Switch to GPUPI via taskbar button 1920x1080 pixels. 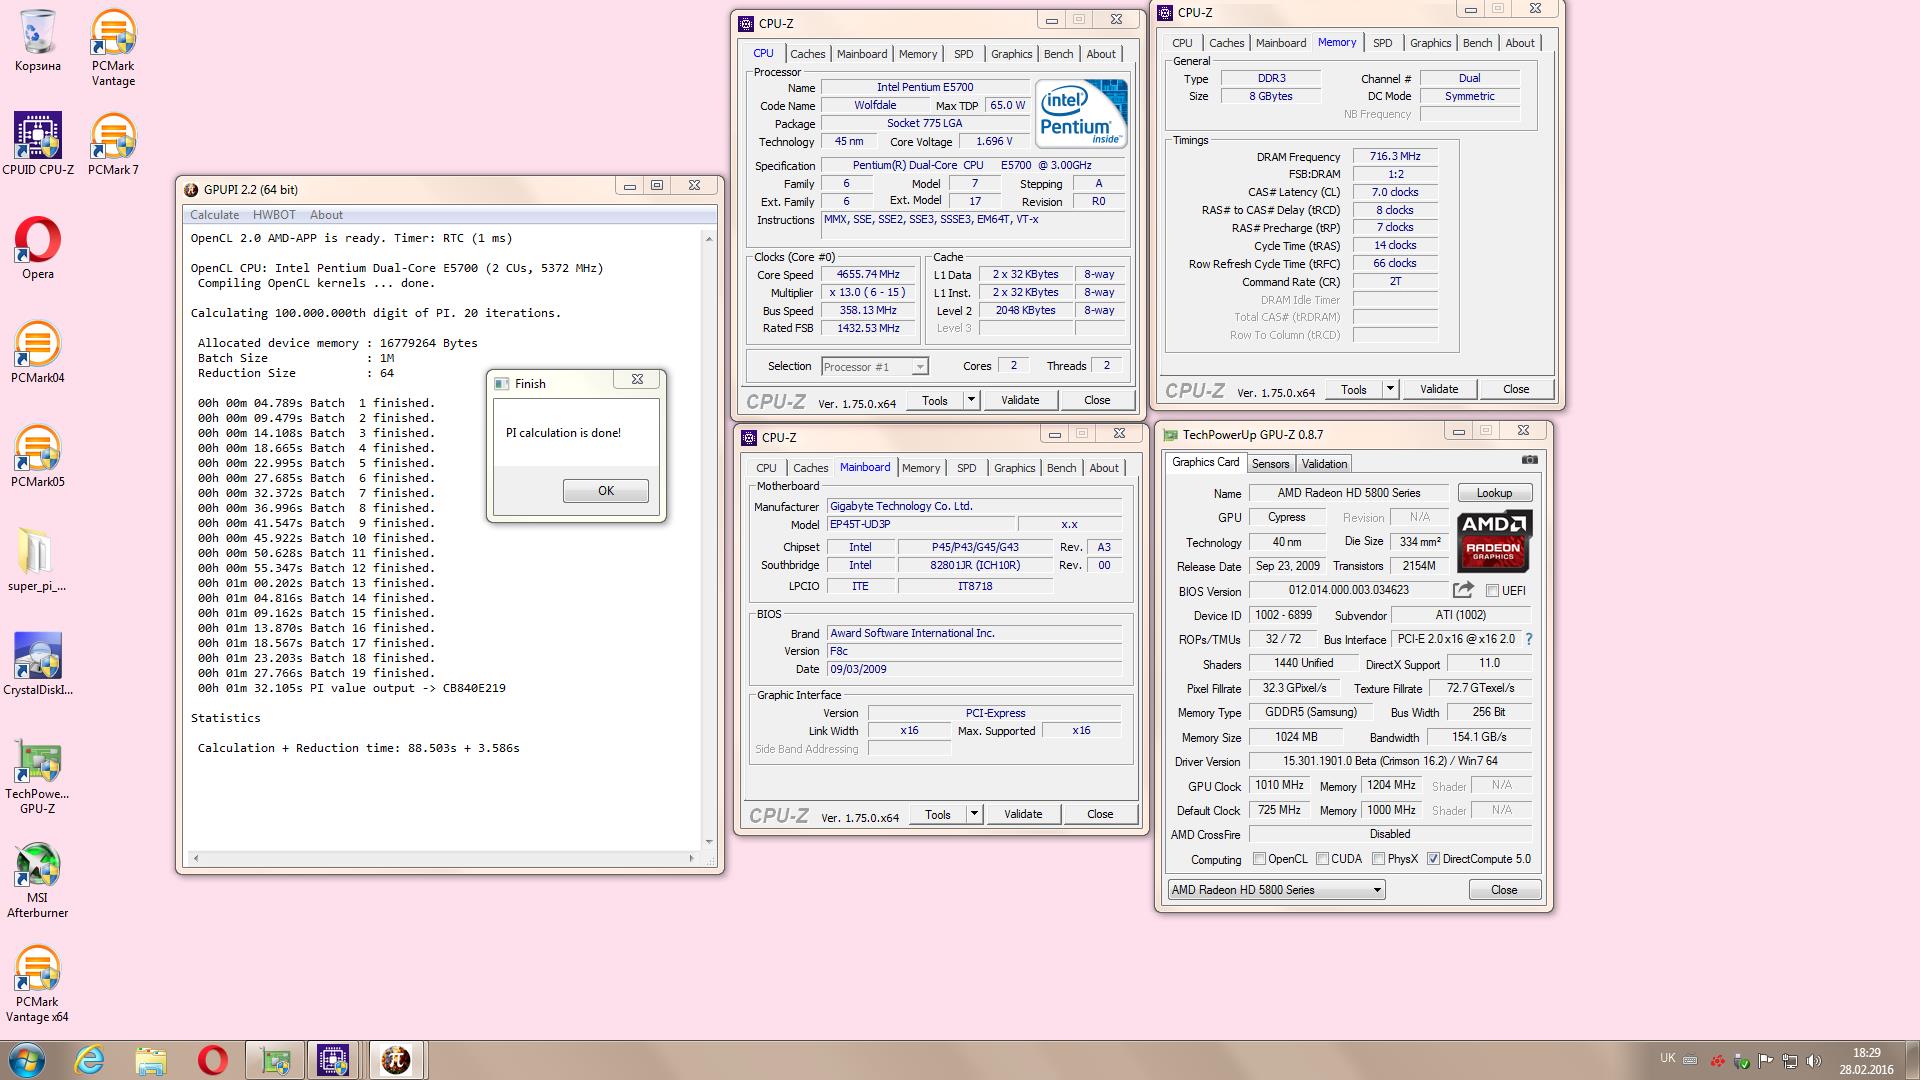(396, 1060)
